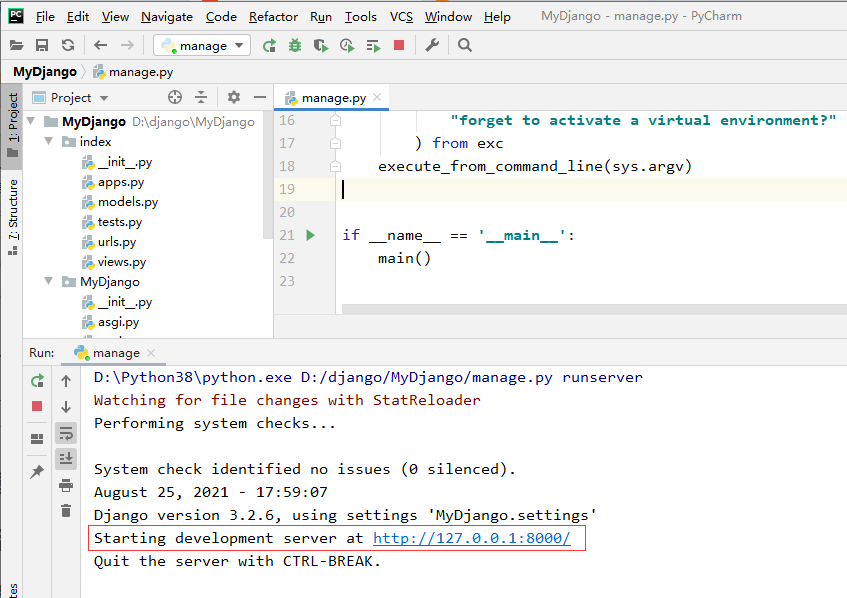The width and height of the screenshot is (847, 598).
Task: Open the Tools menu
Action: tap(360, 17)
